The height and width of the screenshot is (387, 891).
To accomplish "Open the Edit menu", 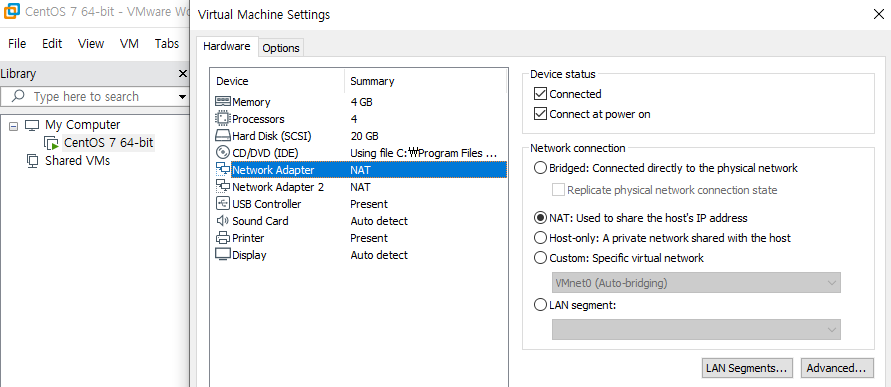I will (52, 44).
